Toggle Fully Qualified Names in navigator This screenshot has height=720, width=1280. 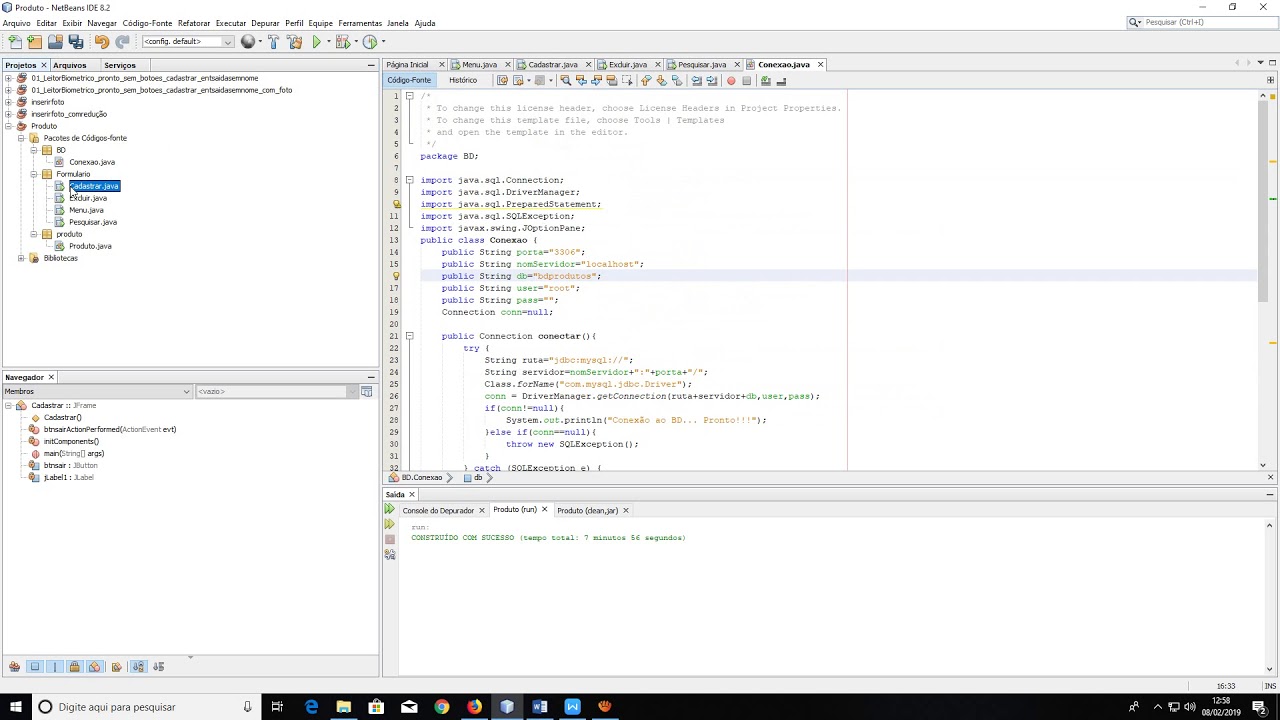point(117,667)
